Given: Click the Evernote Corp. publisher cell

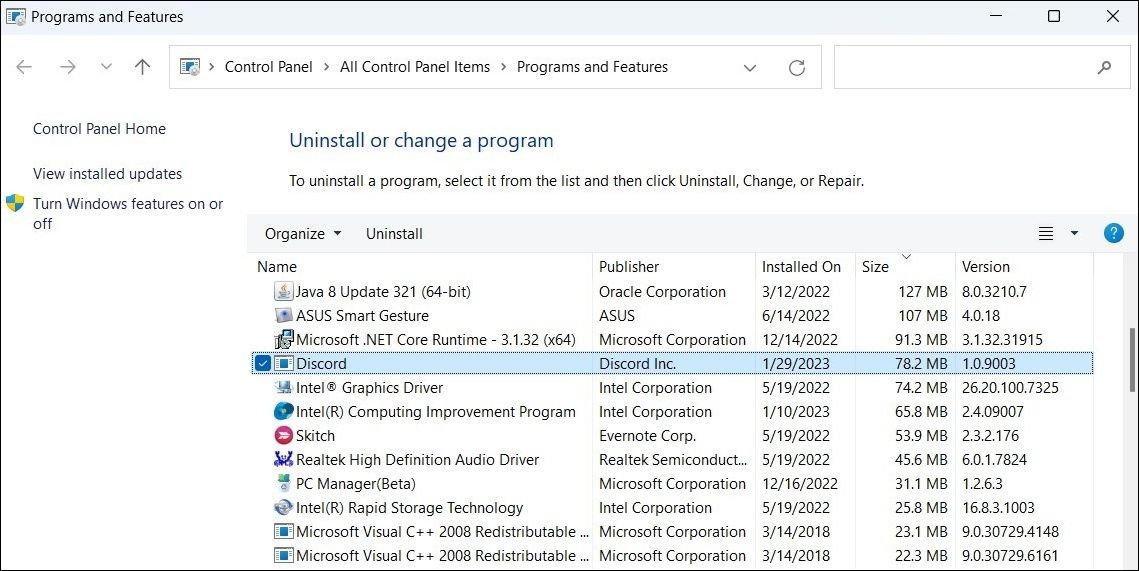Looking at the screenshot, I should pos(647,435).
